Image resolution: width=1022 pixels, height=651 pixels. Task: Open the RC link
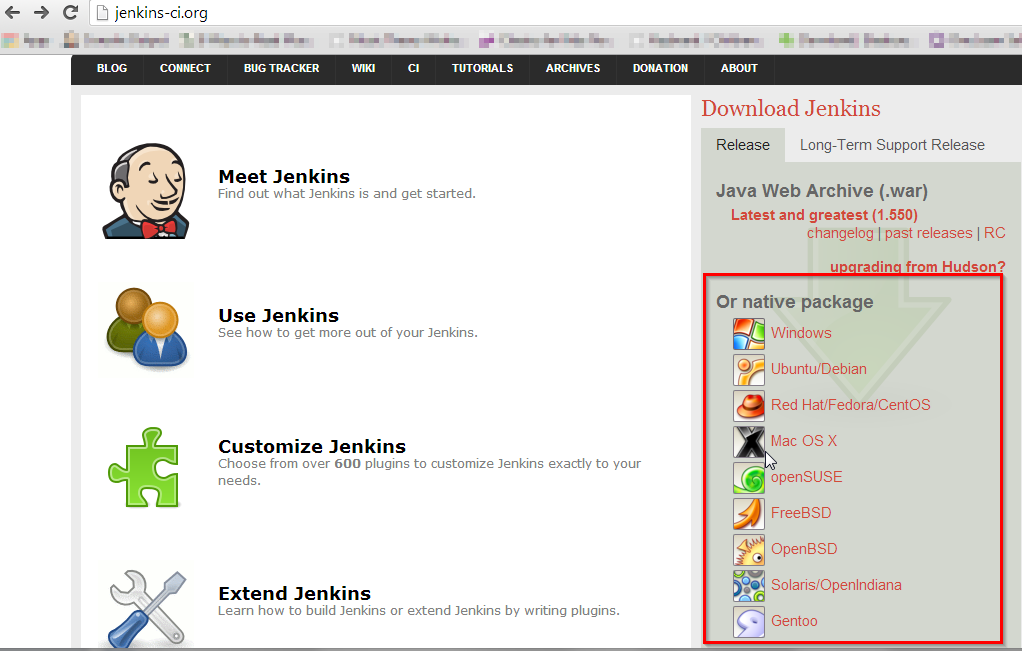[x=995, y=233]
